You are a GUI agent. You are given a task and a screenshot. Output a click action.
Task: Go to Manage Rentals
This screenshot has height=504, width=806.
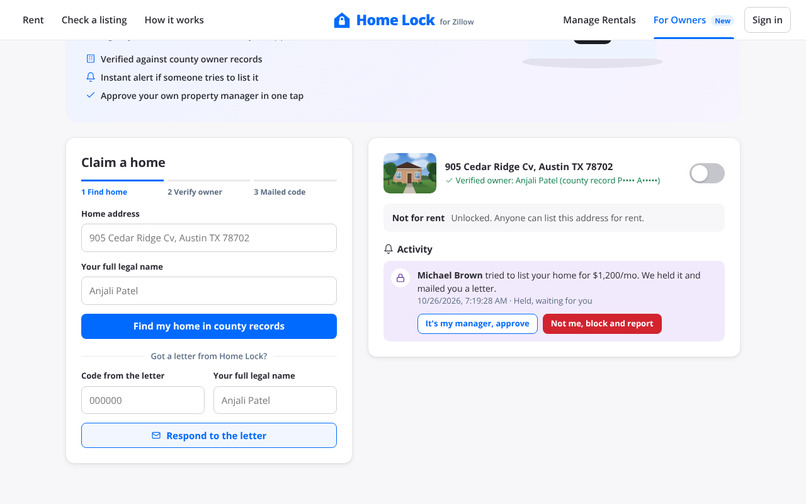tap(599, 20)
